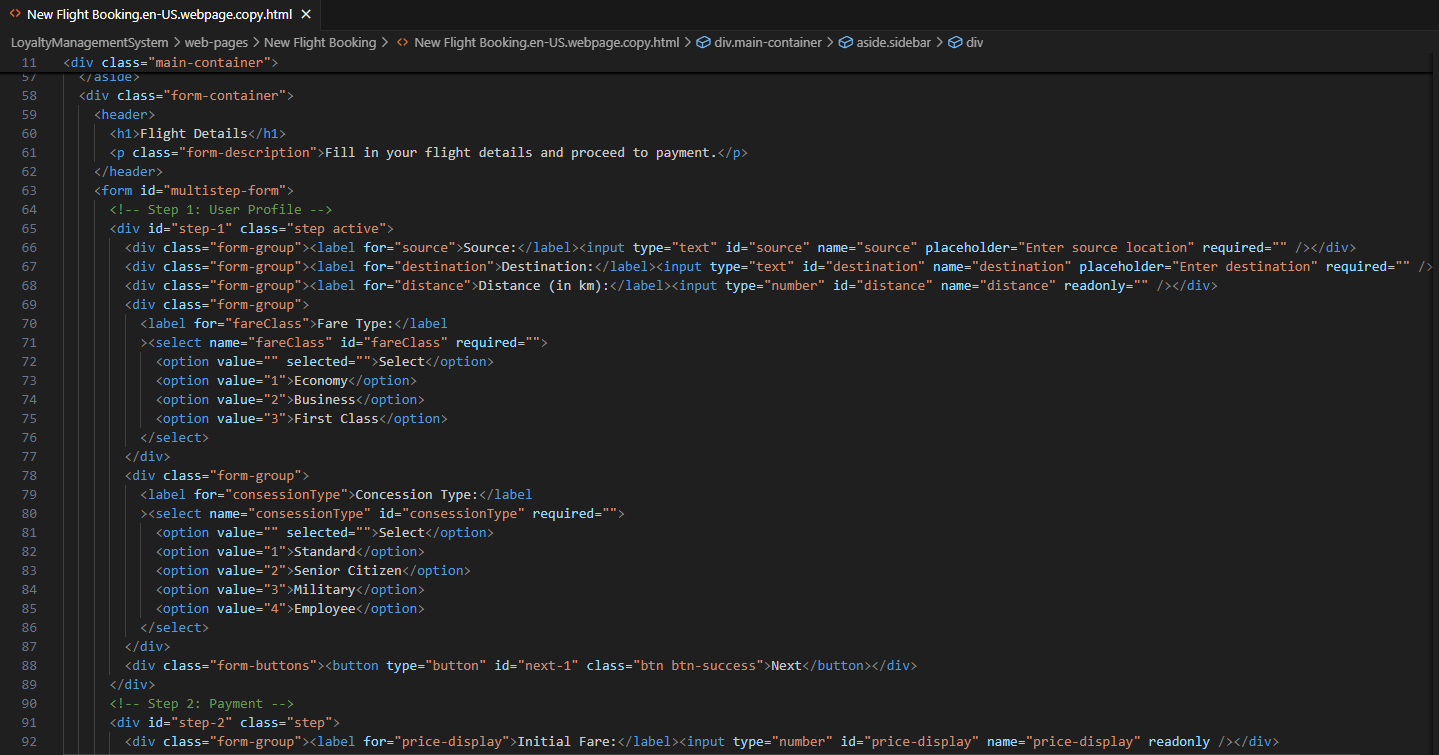Viewport: 1439px width, 755px height.
Task: Click the symbol icon beside aside.sidebar breadcrumb
Action: tap(846, 43)
